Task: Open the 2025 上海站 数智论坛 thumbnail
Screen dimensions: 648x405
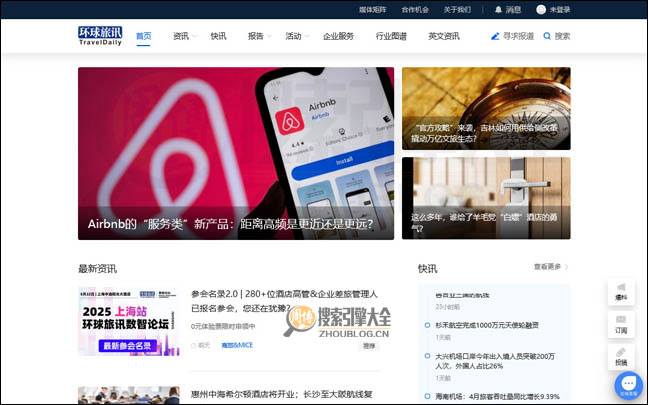Action: click(x=129, y=322)
